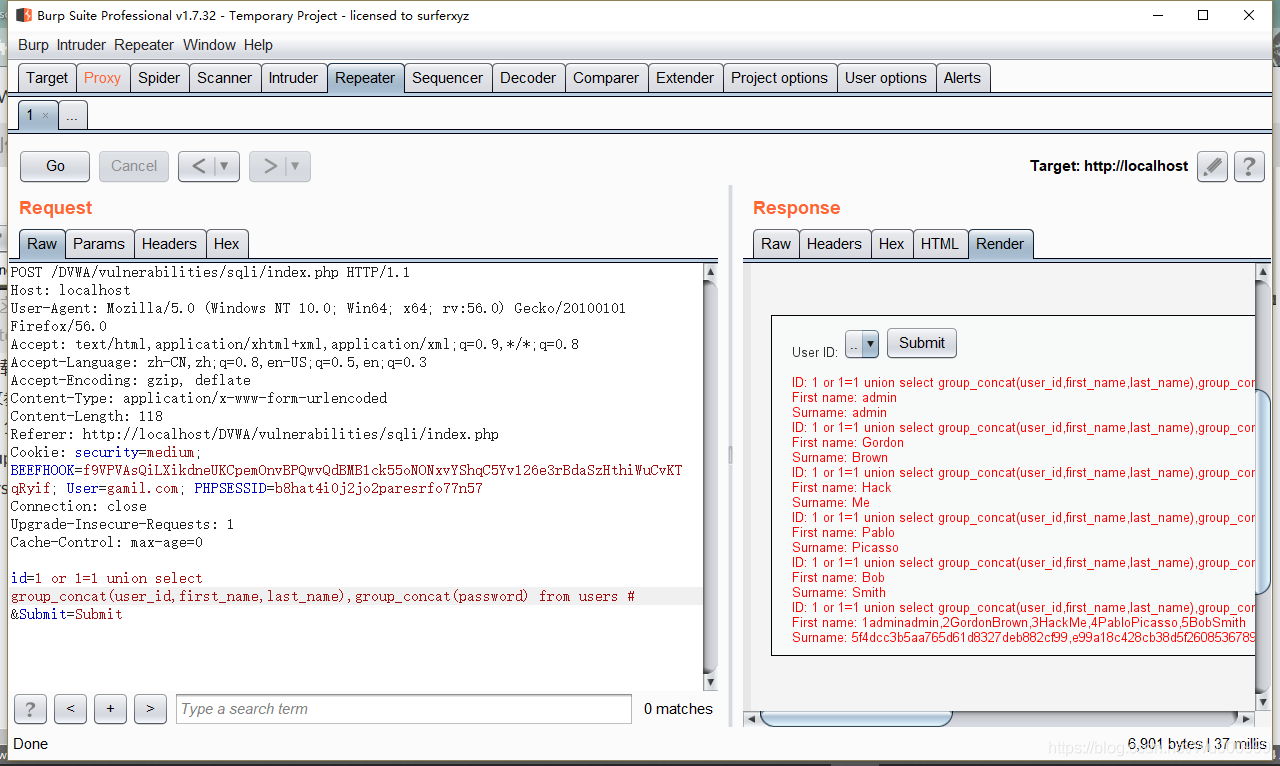Go forward to next request in history
Screen dimensions: 1280x766
tap(269, 166)
